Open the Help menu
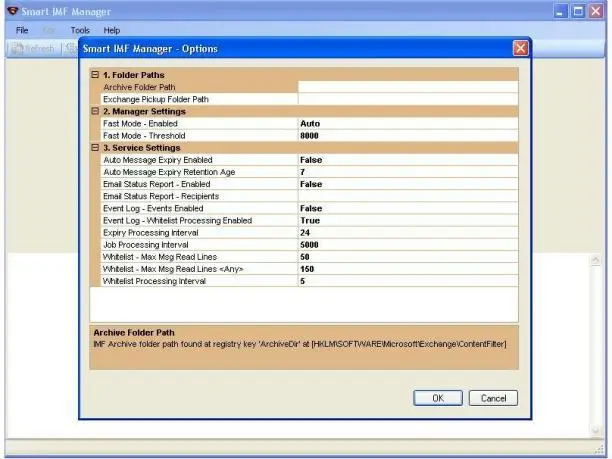 tap(112, 30)
